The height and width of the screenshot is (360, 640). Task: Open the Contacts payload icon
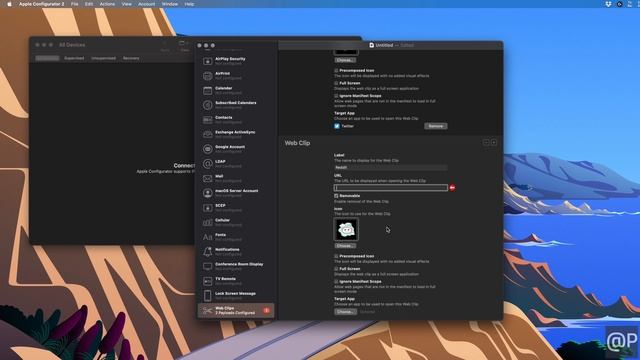pos(207,120)
